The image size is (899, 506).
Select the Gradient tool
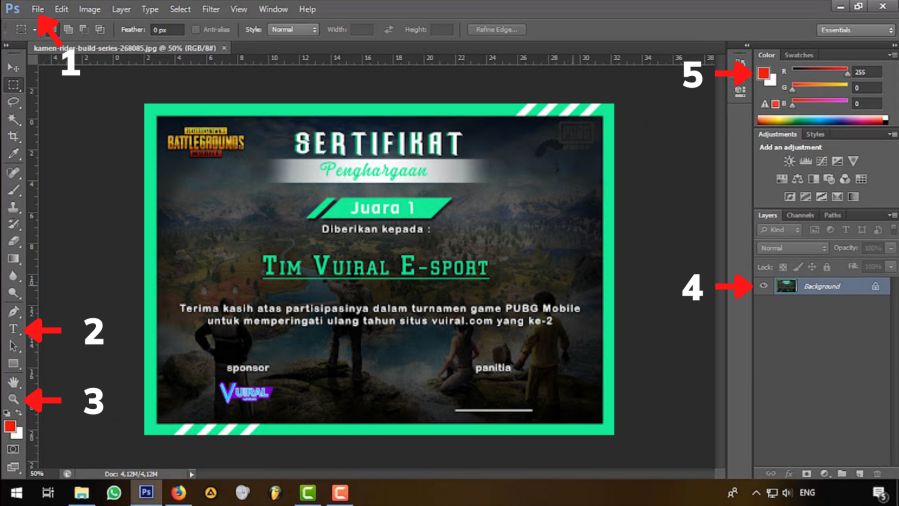(13, 258)
